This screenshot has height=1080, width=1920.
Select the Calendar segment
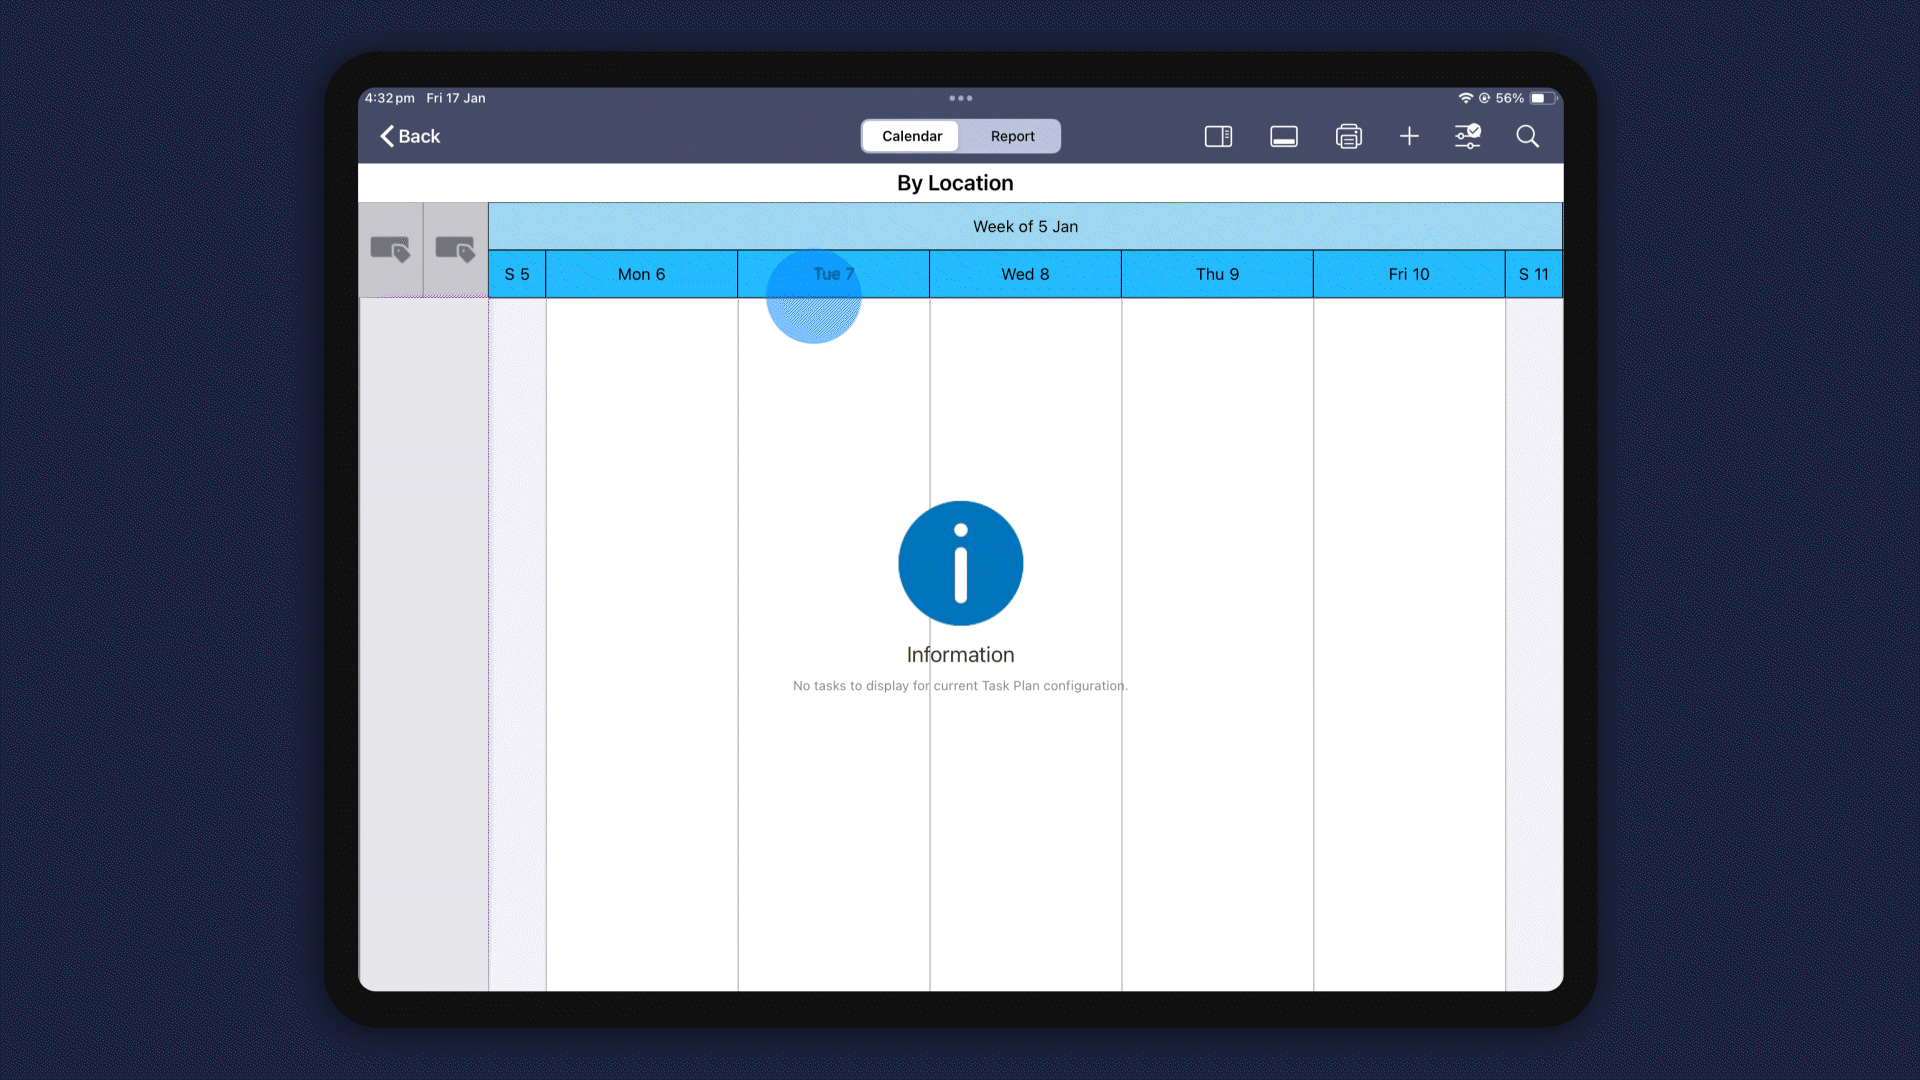coord(911,136)
